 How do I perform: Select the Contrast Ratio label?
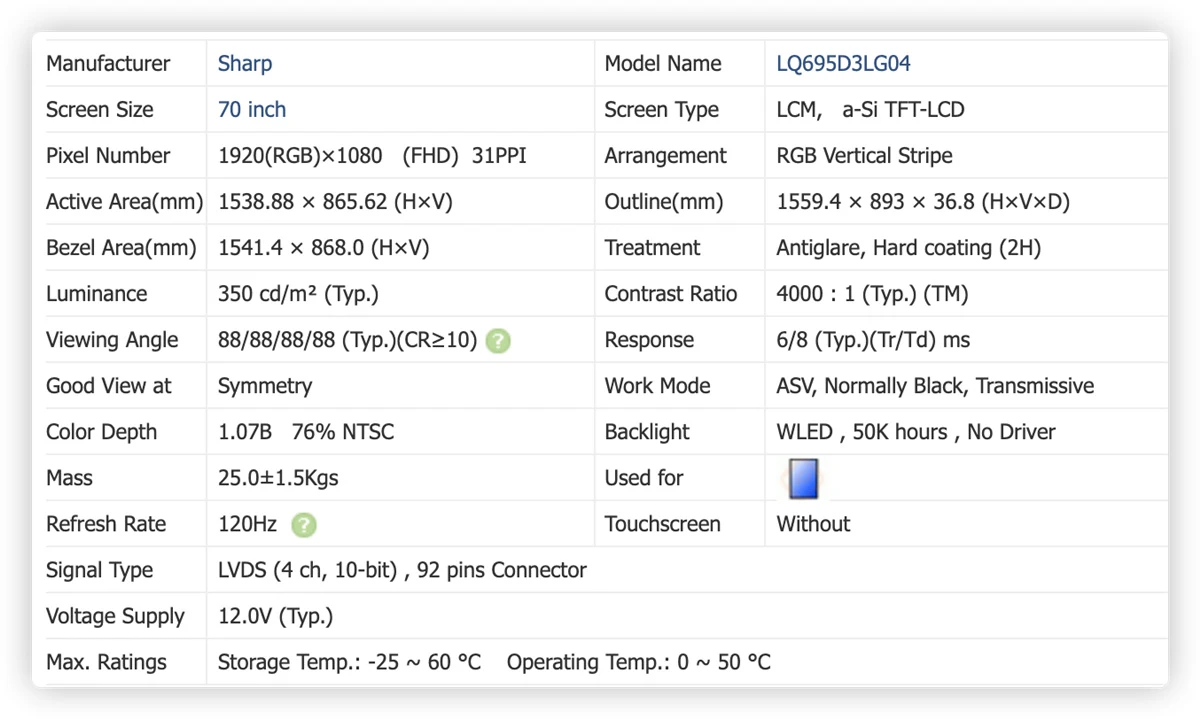coord(670,293)
